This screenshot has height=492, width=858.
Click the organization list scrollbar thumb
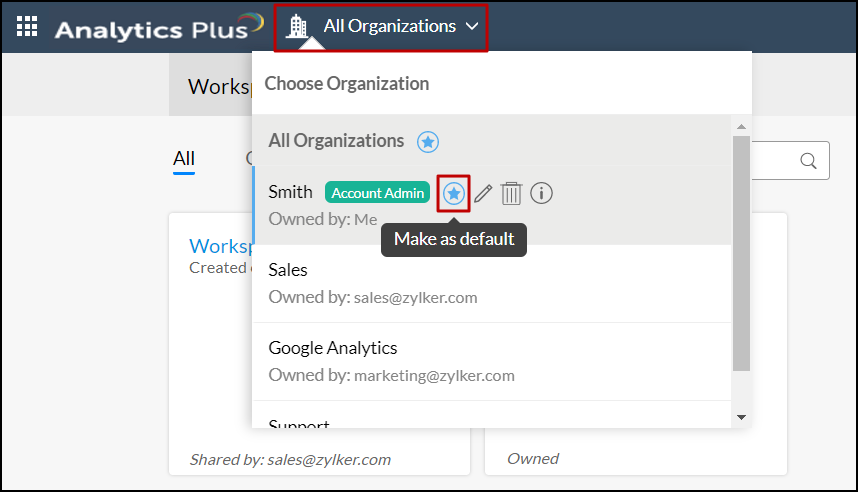pos(741,250)
